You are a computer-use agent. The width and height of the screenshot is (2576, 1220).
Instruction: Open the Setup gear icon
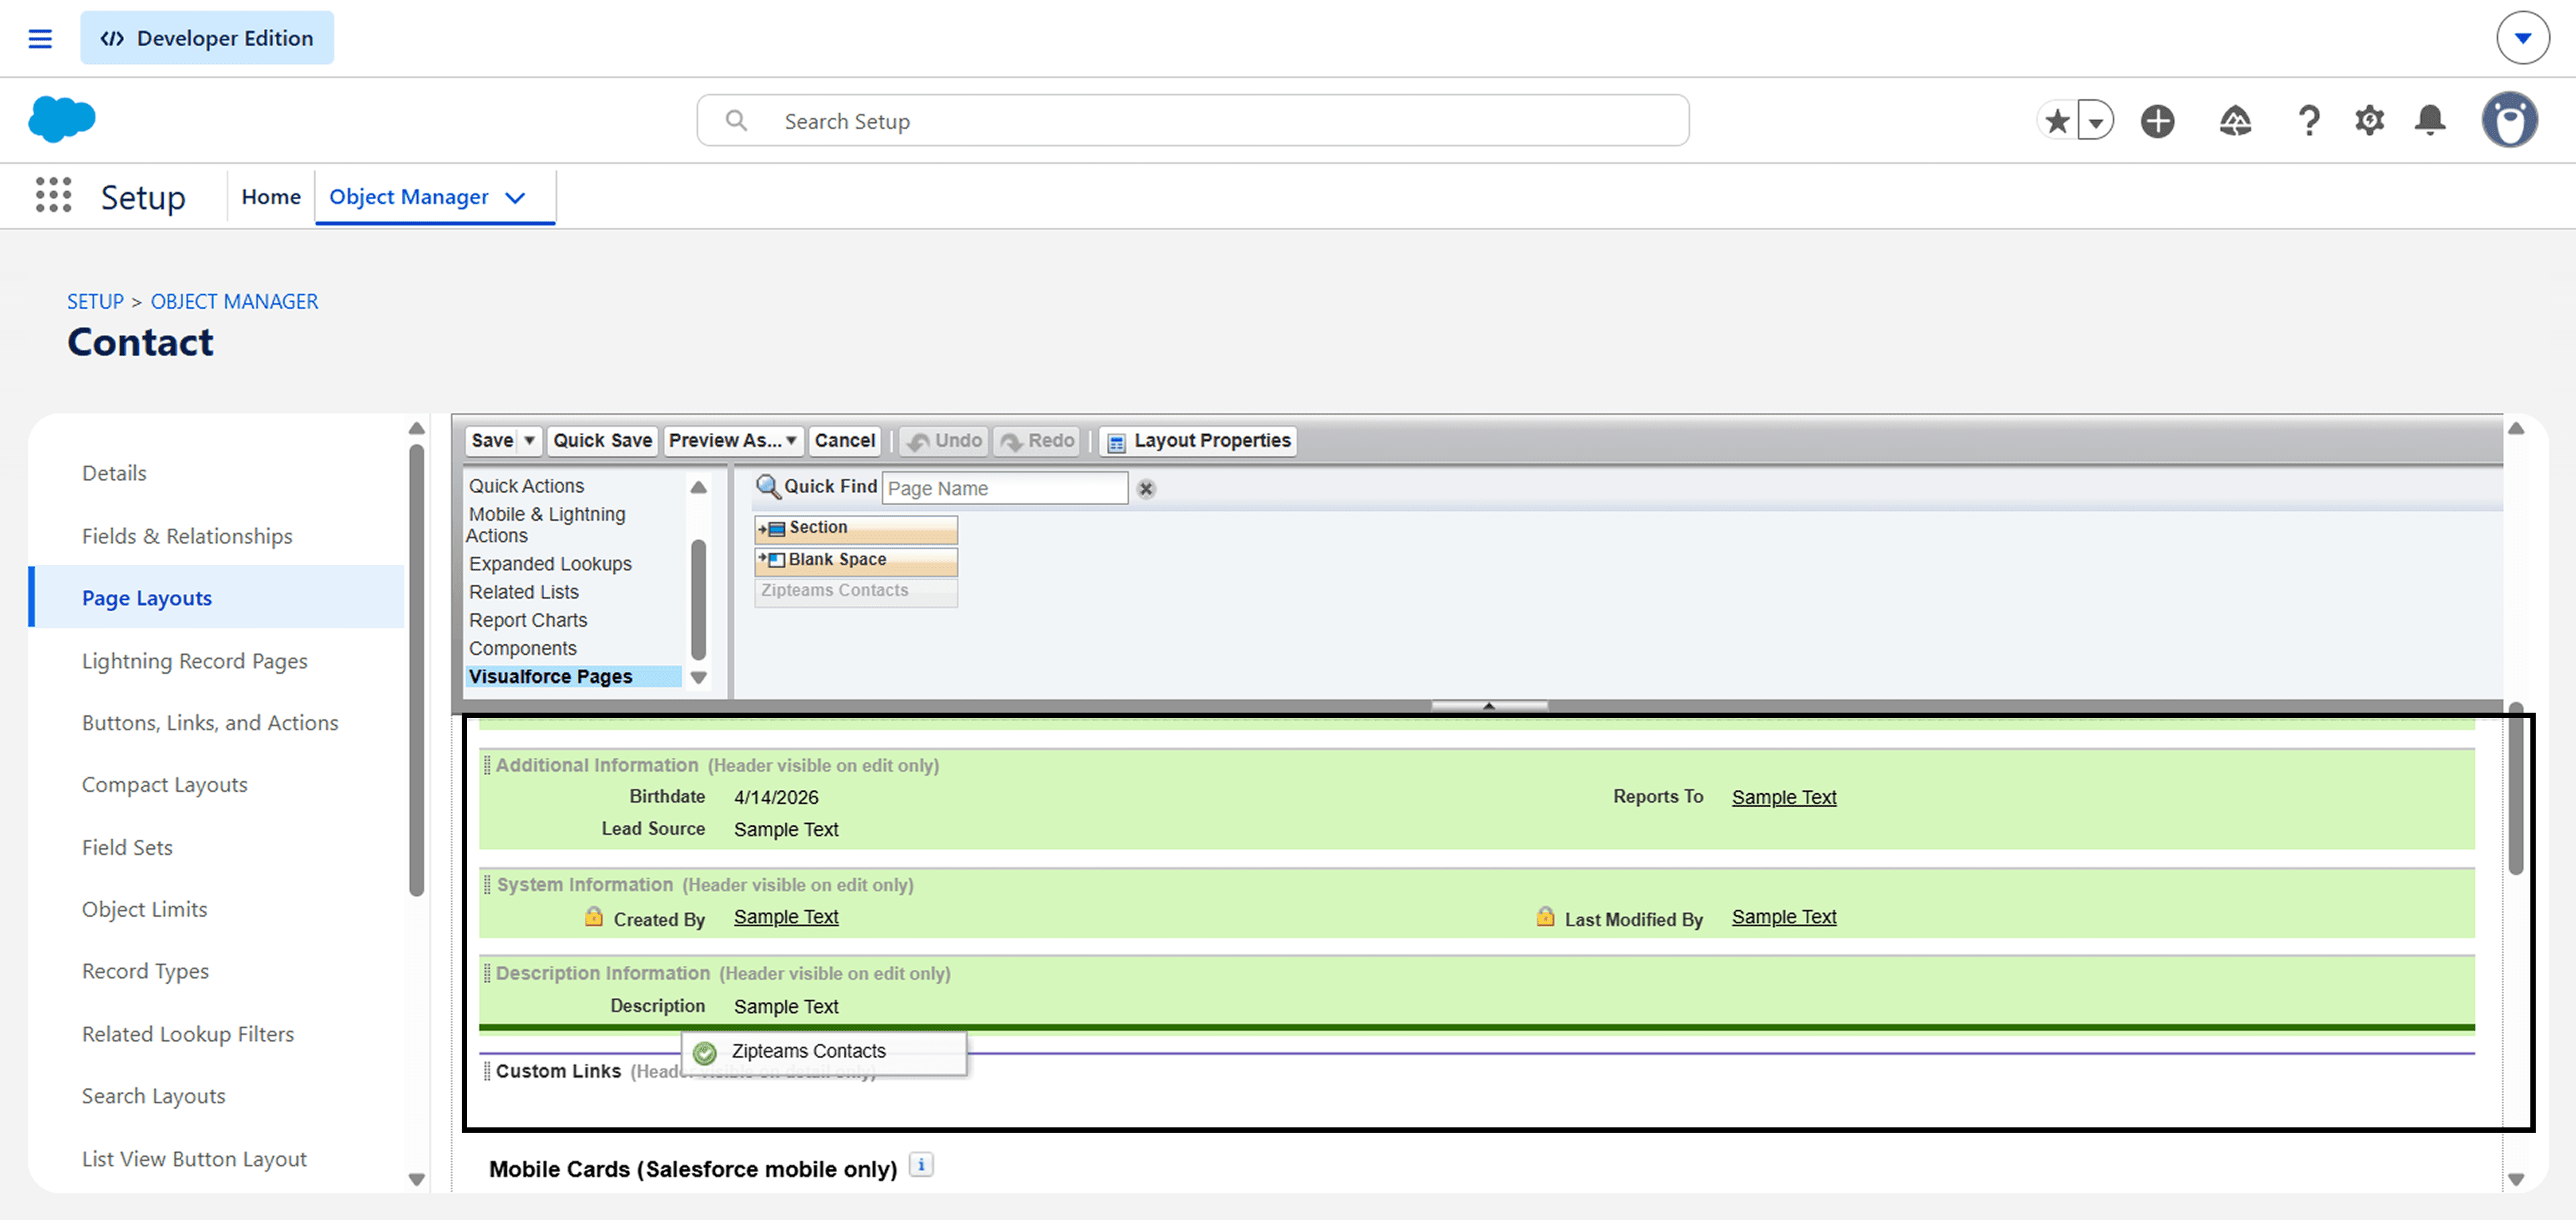tap(2369, 121)
